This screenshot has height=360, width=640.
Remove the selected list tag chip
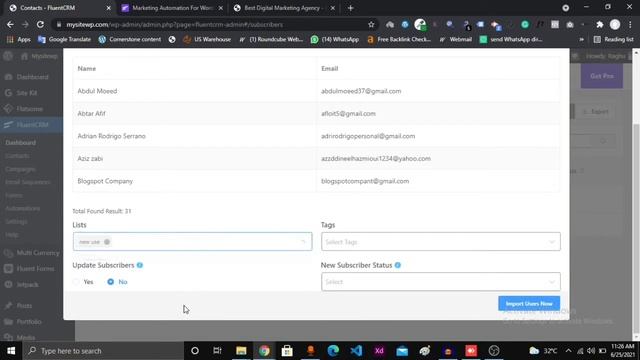pyautogui.click(x=107, y=242)
